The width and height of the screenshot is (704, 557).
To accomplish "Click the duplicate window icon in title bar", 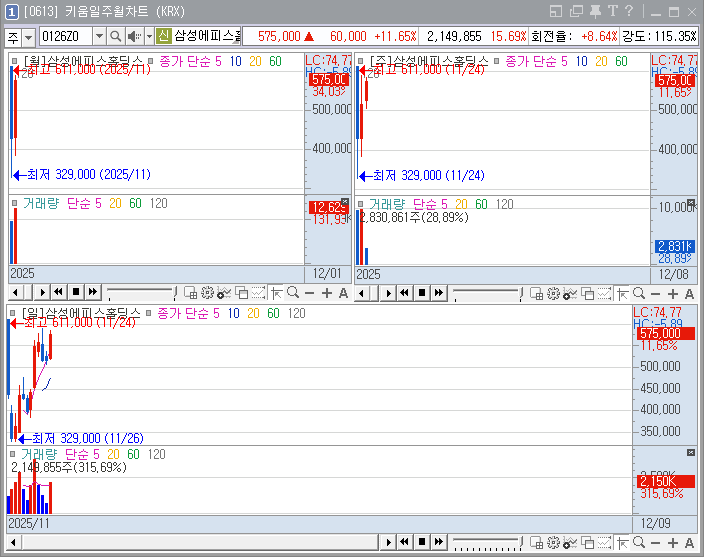I will point(576,11).
